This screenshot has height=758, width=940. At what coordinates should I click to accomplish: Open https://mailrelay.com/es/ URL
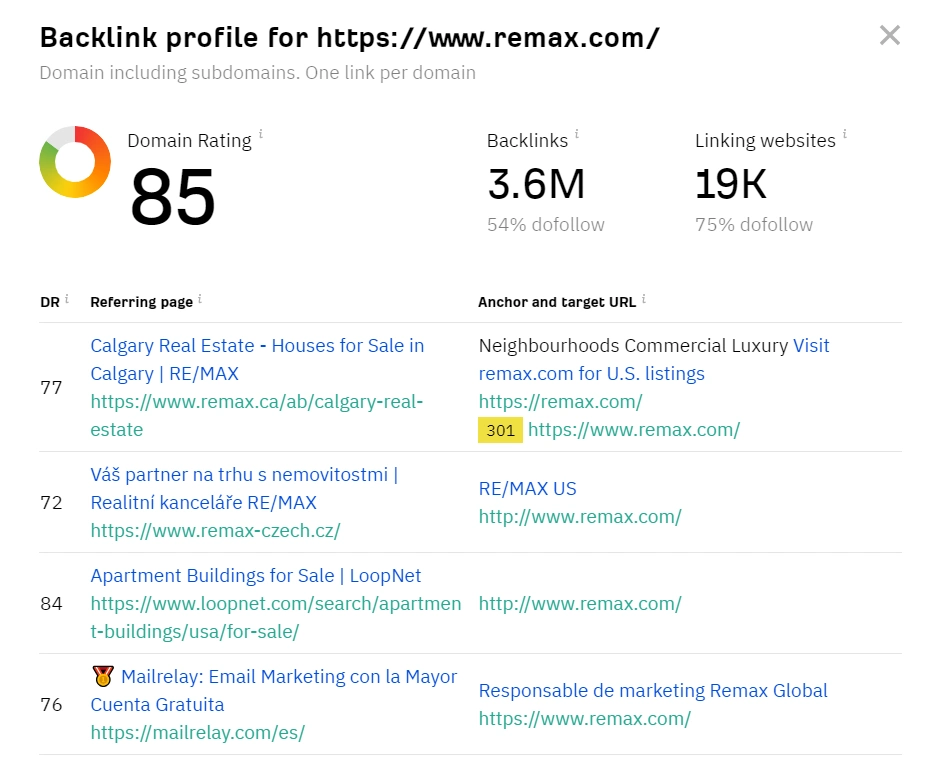[x=198, y=732]
